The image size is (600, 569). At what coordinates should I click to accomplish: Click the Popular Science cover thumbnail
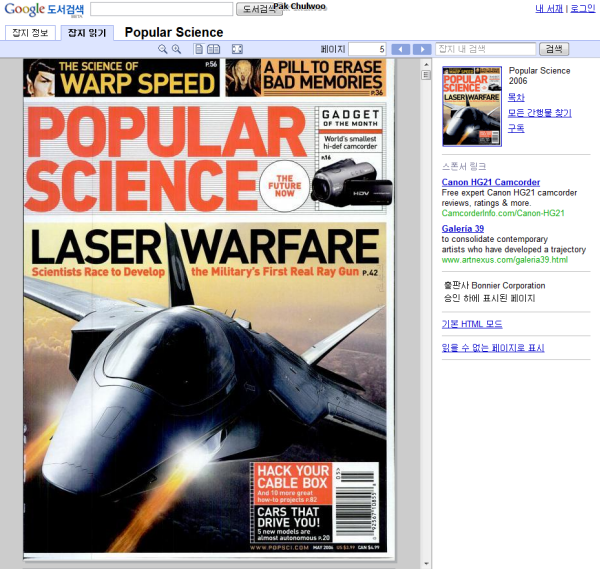pos(472,106)
